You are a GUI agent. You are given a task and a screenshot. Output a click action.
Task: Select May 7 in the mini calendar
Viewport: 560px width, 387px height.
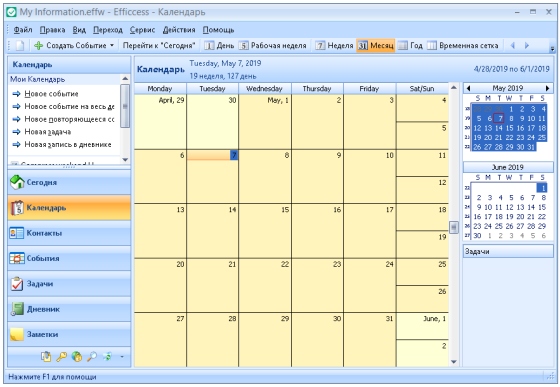point(500,119)
